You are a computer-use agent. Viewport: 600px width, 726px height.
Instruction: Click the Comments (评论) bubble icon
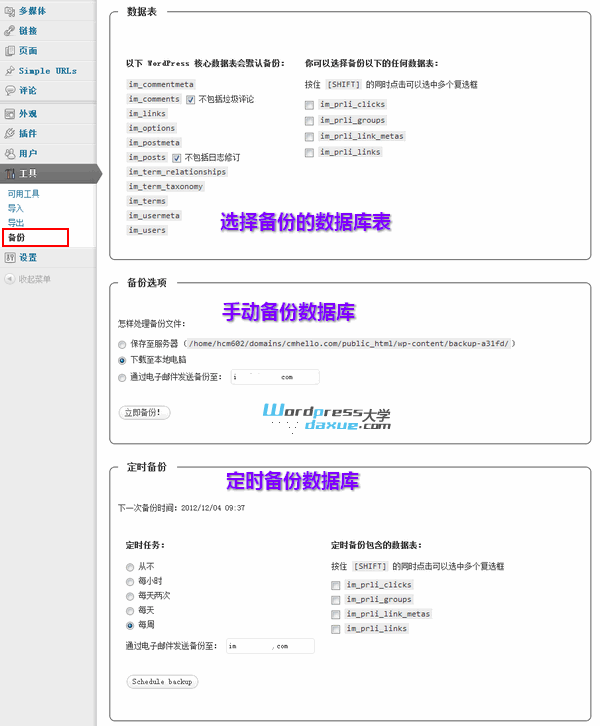pos(9,90)
